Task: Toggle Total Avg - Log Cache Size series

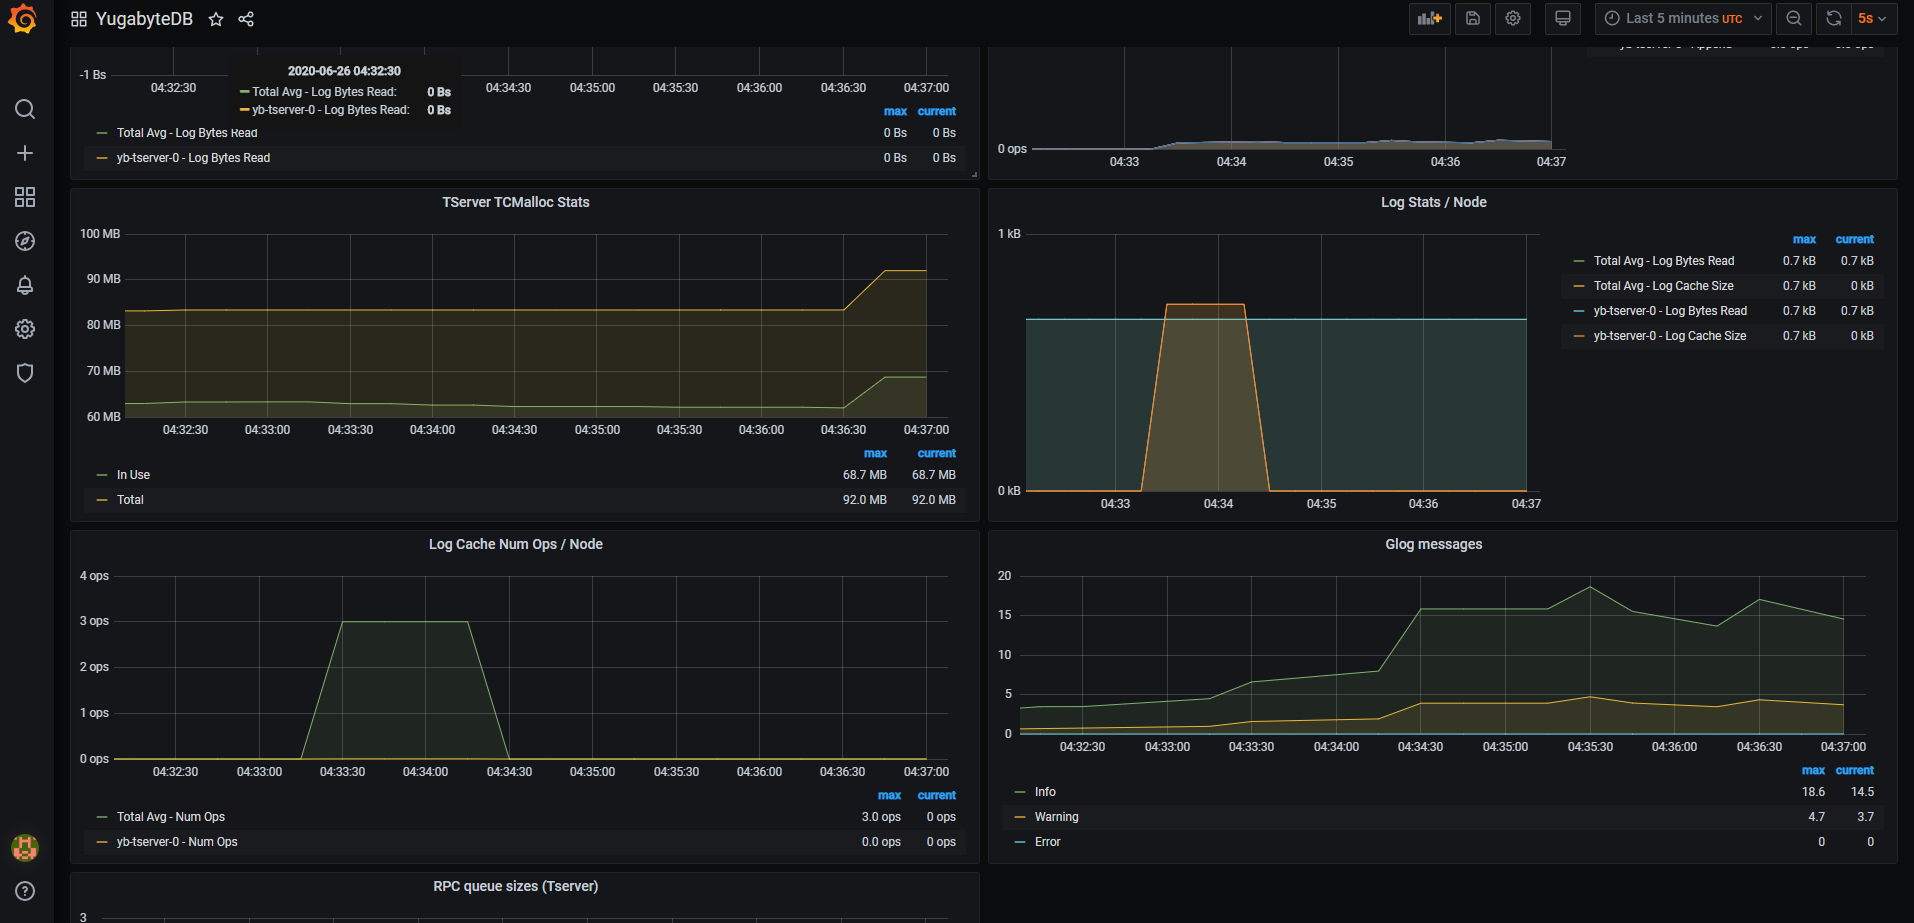Action: (1663, 286)
